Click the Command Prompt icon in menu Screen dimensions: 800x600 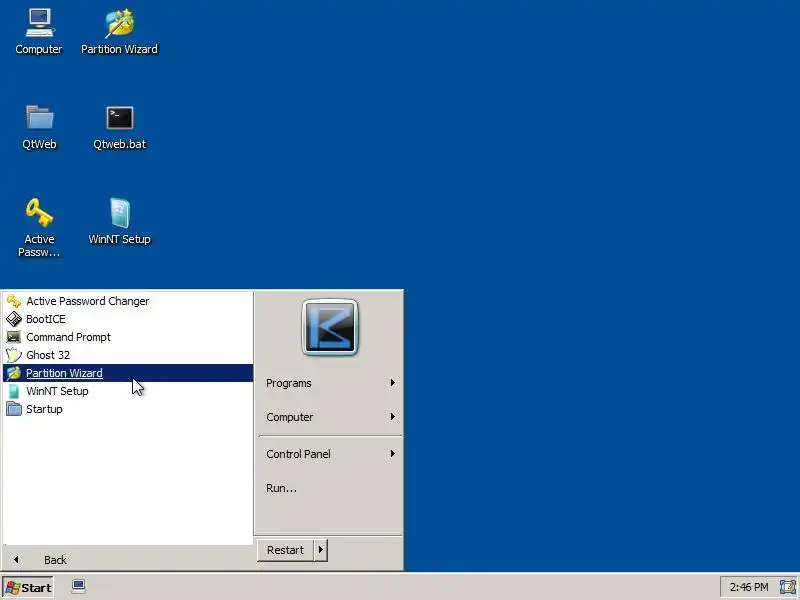tap(14, 337)
